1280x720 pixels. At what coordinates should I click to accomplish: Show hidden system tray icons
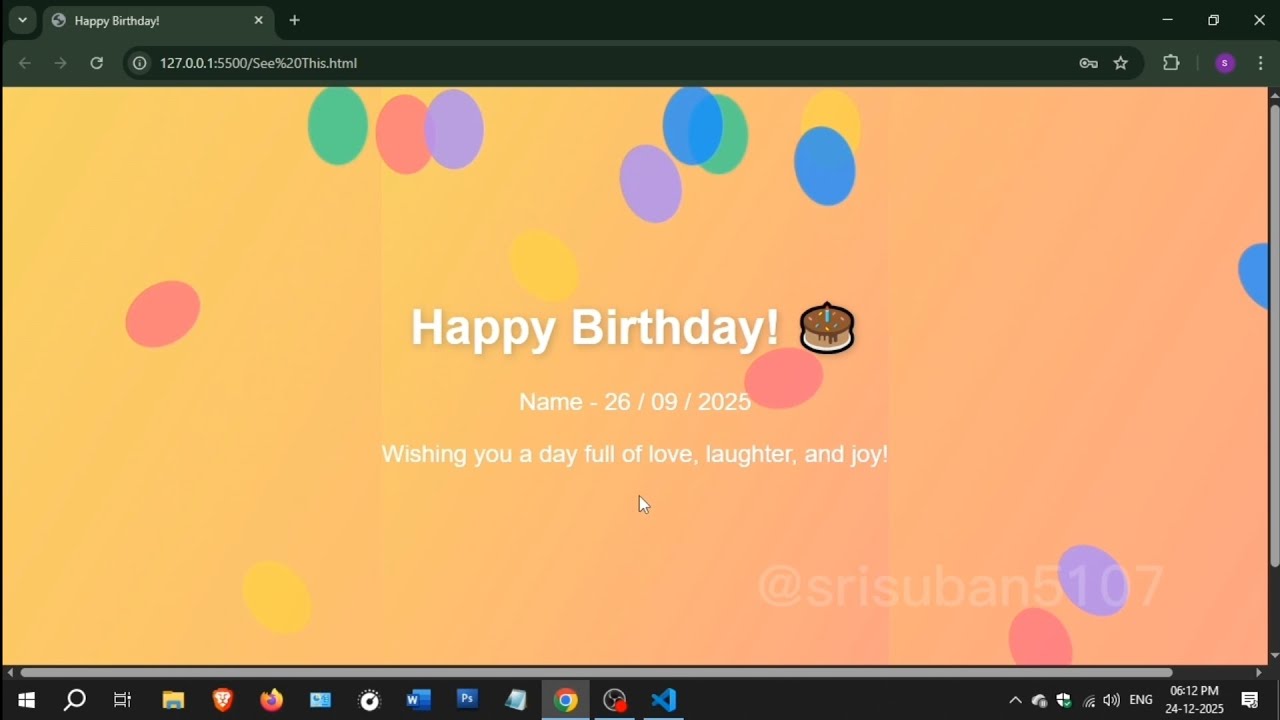click(x=1015, y=700)
